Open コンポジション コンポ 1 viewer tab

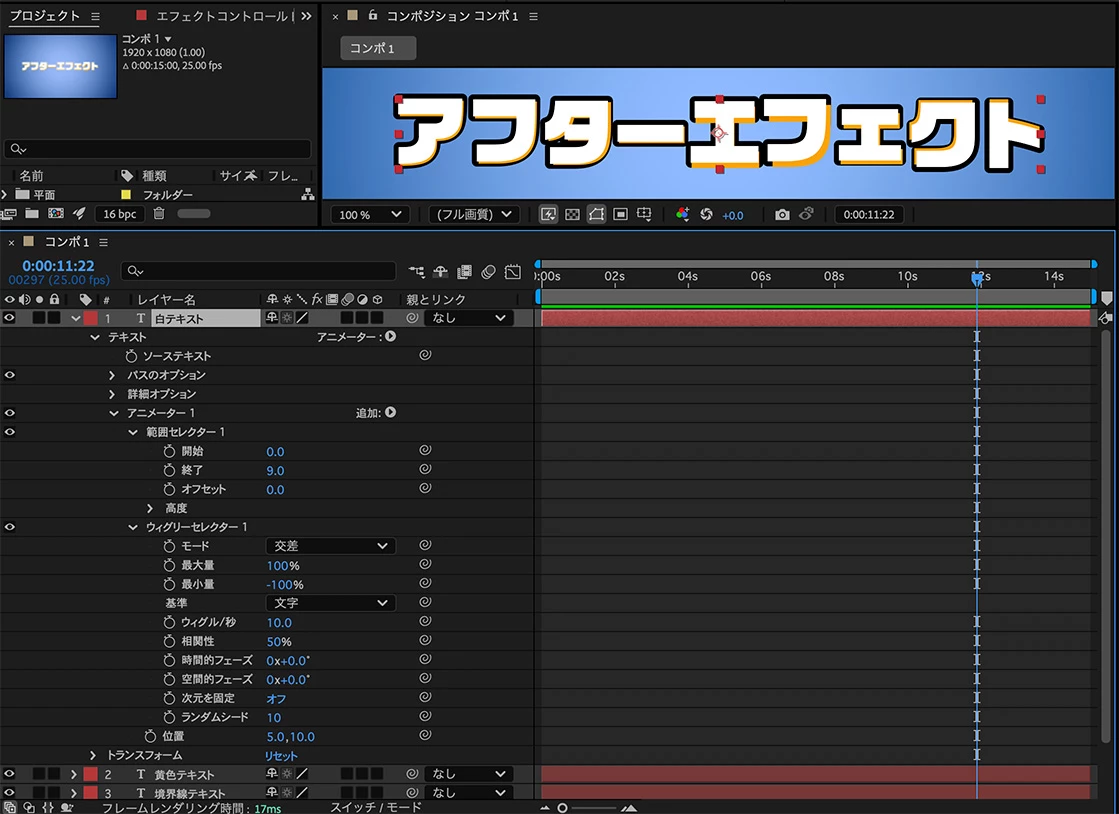tap(452, 16)
